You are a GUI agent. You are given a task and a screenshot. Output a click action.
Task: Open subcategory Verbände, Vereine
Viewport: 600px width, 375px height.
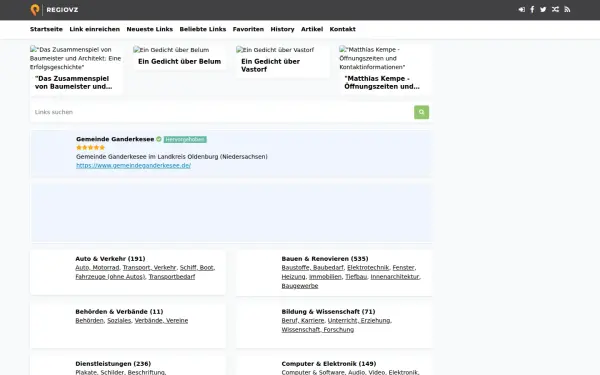click(161, 321)
